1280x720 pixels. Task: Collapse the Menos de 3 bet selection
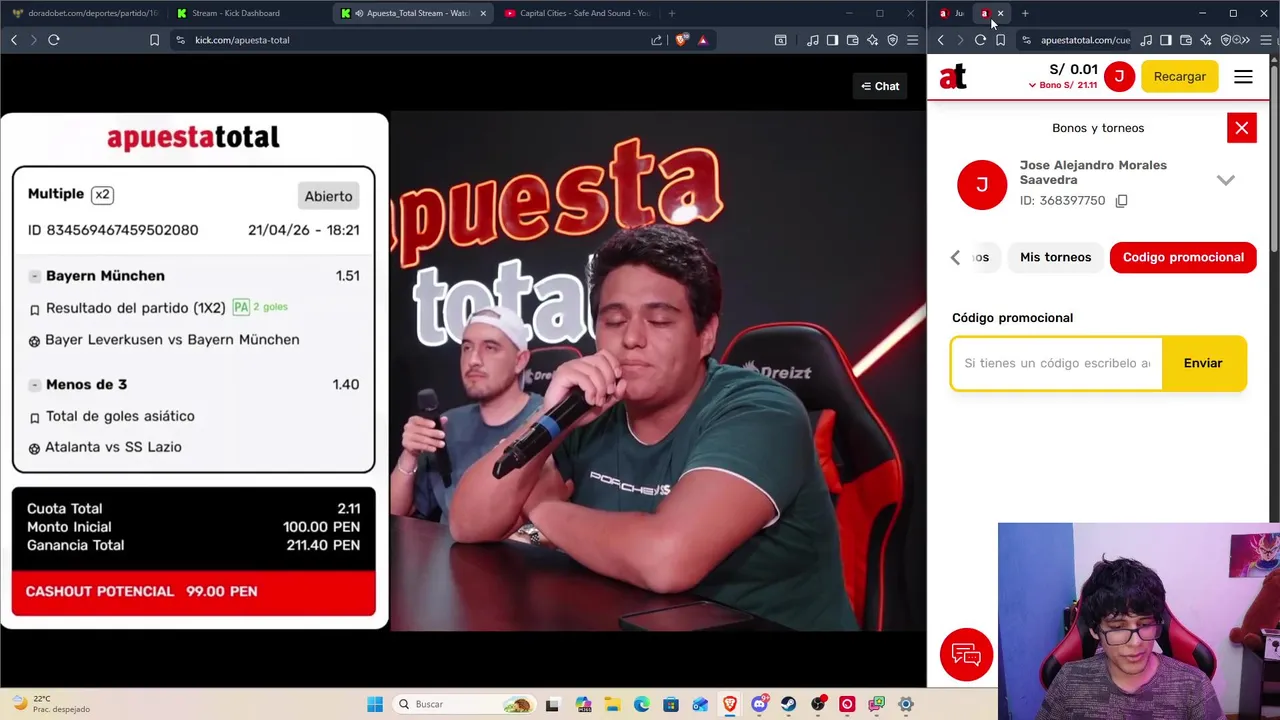pos(34,385)
